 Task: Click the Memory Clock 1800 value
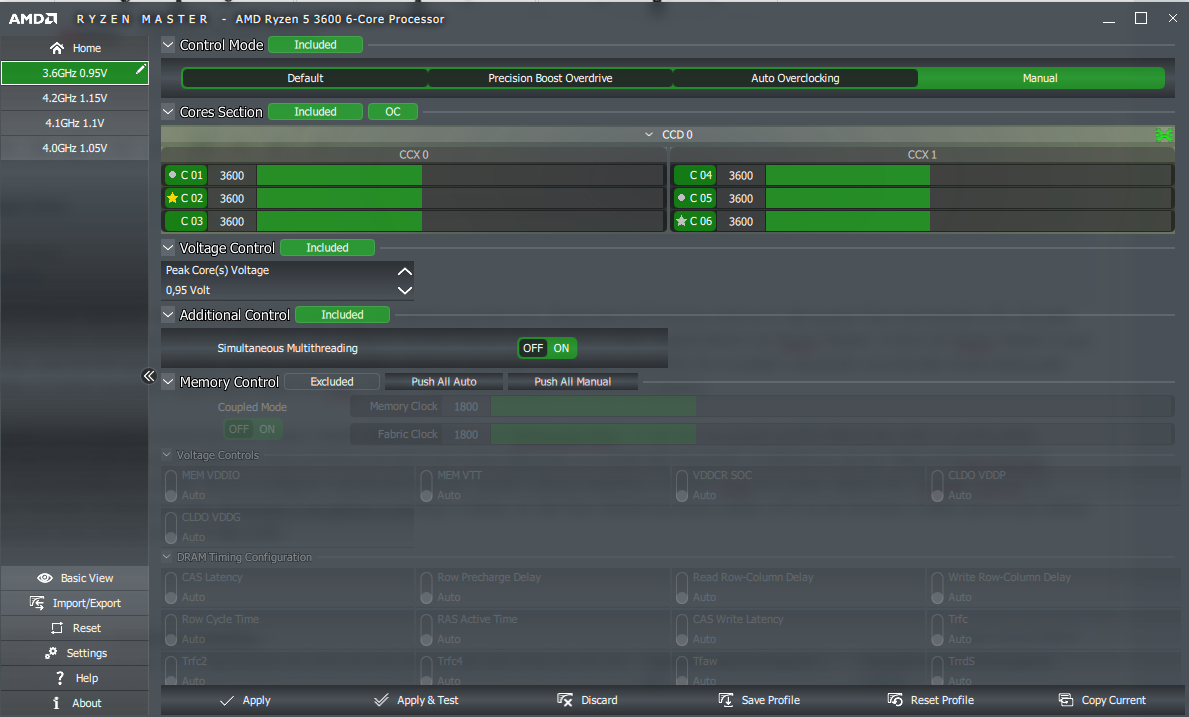466,406
